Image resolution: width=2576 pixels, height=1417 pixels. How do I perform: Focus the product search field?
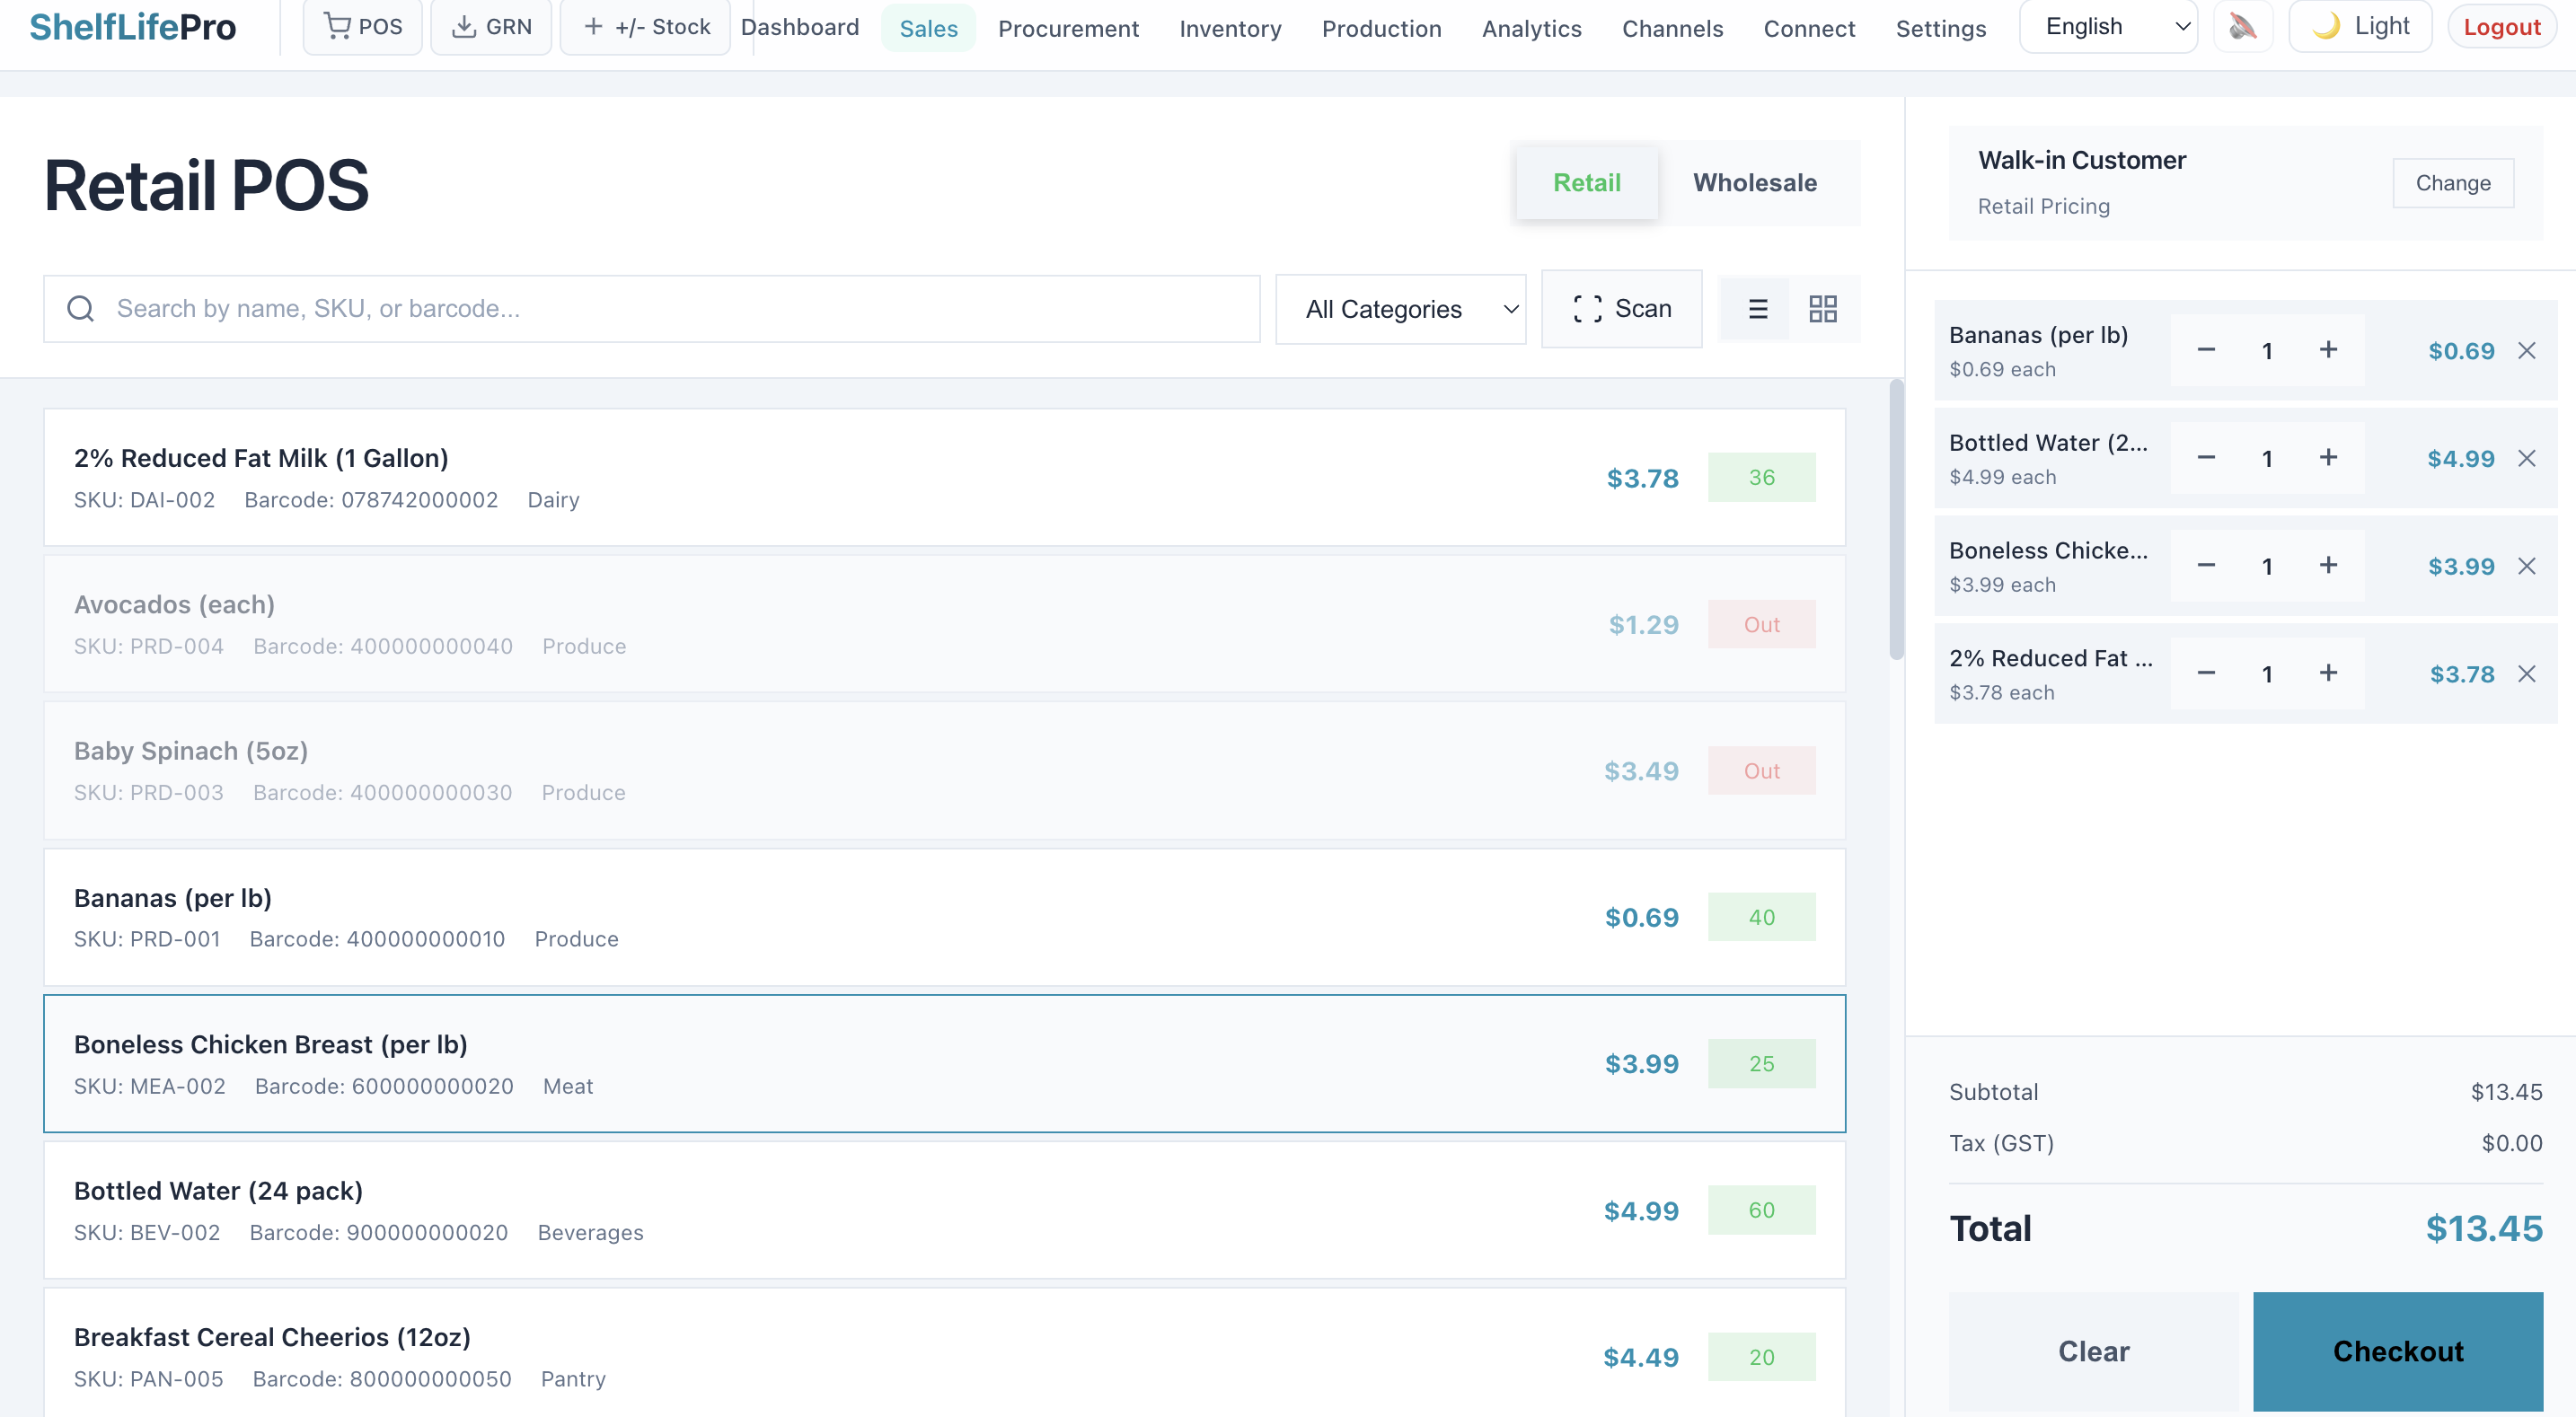point(650,309)
